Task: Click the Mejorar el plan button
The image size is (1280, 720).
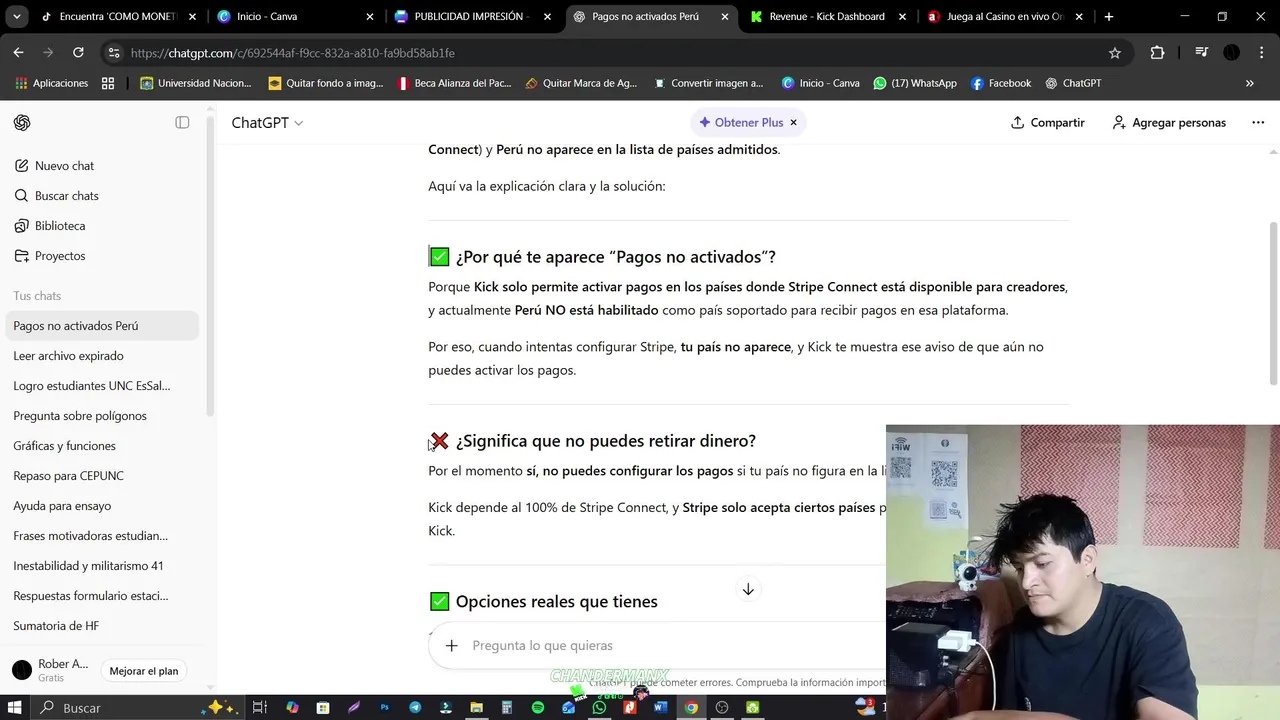Action: click(144, 671)
